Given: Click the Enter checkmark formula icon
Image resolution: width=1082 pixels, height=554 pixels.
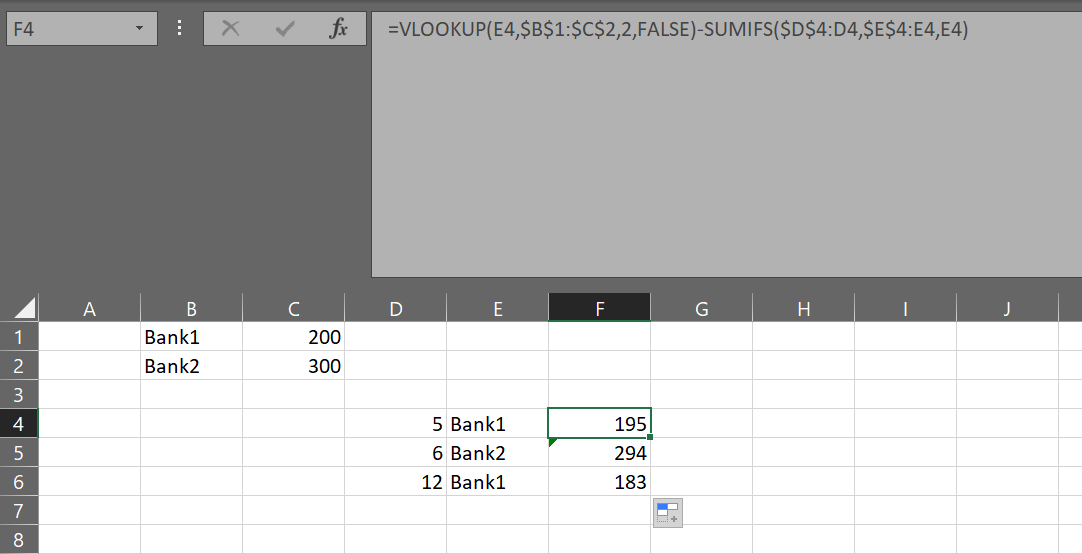Looking at the screenshot, I should [284, 29].
